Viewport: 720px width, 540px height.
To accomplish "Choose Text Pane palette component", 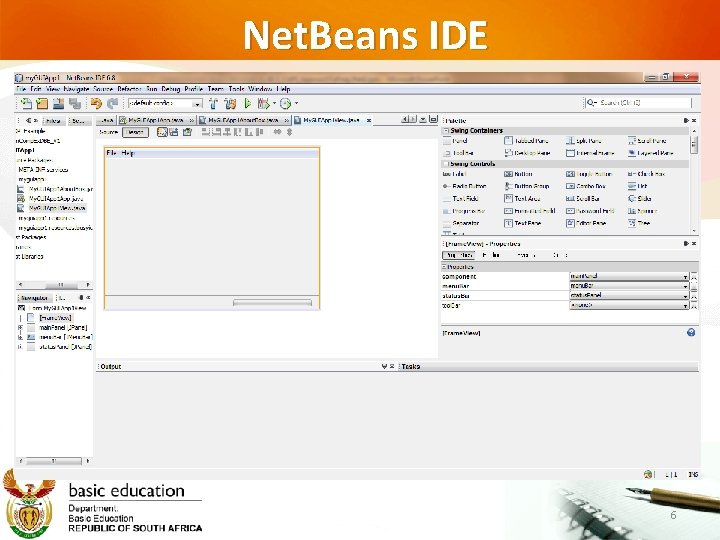I will (523, 223).
